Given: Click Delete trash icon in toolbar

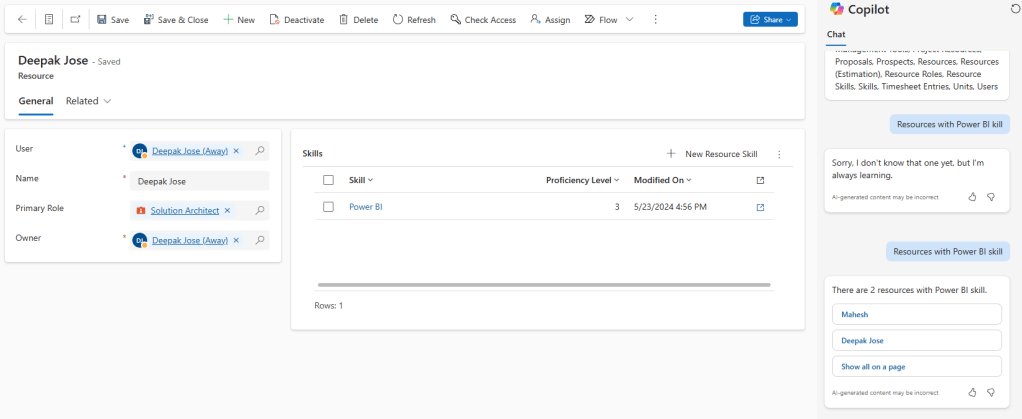Looking at the screenshot, I should click(344, 19).
